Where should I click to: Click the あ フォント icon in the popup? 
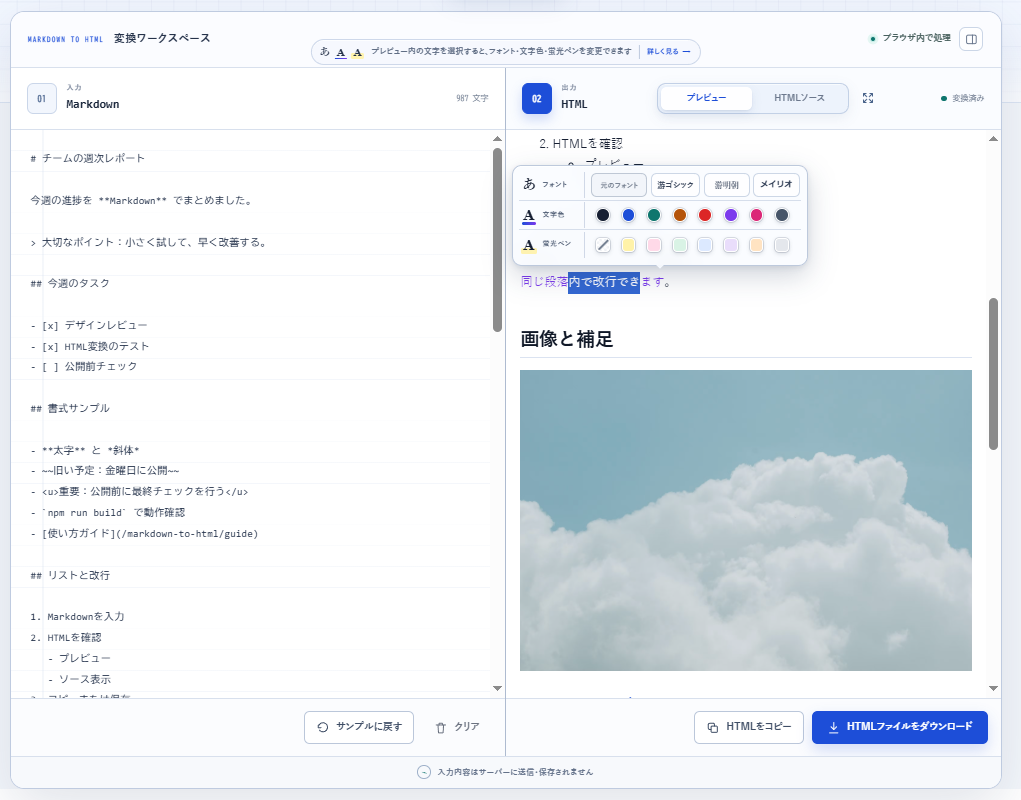click(x=529, y=184)
